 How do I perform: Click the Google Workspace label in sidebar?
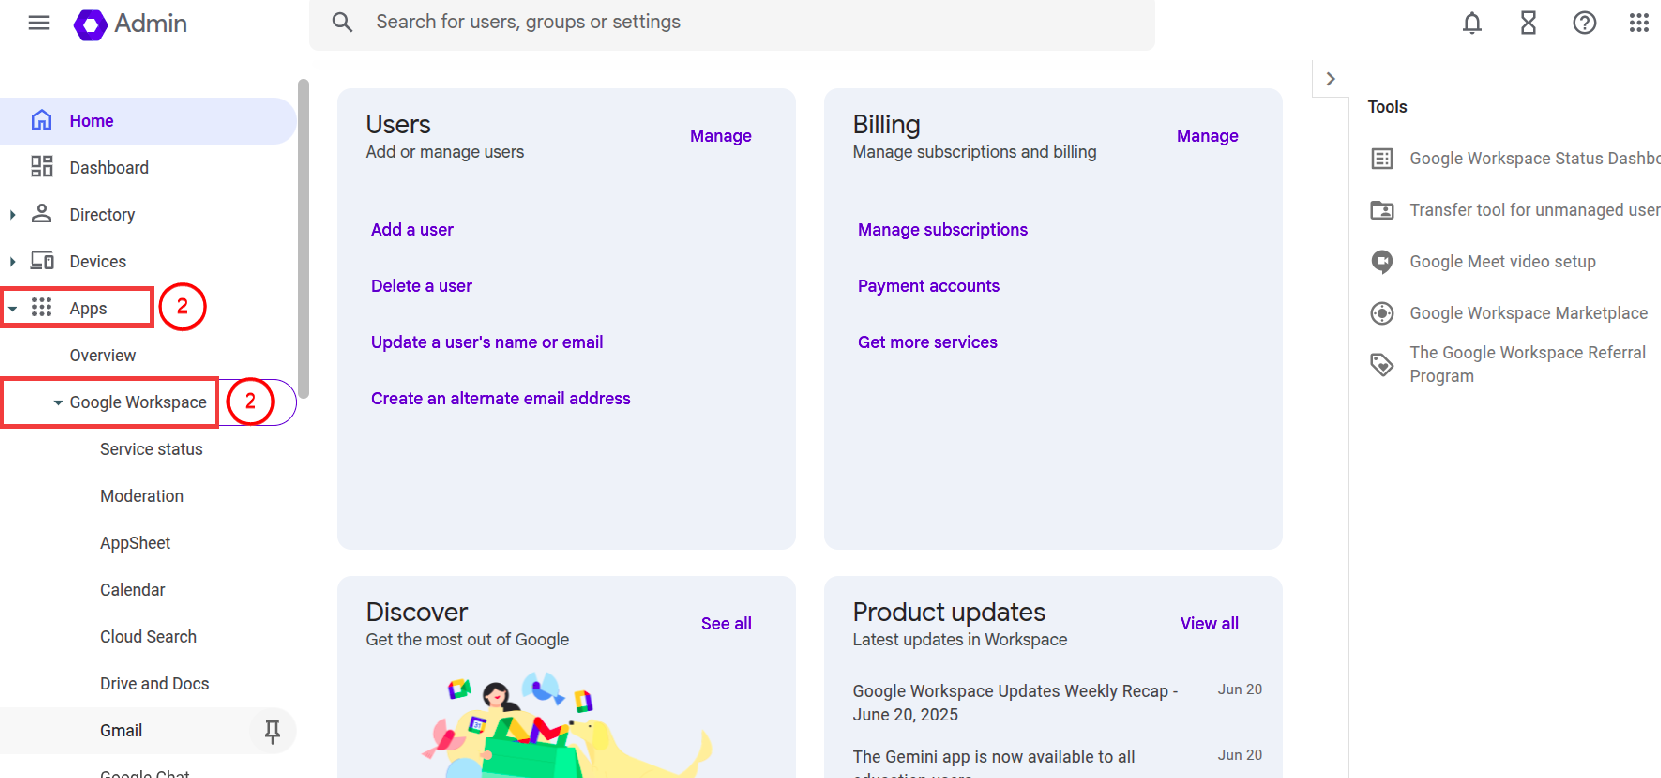(138, 402)
